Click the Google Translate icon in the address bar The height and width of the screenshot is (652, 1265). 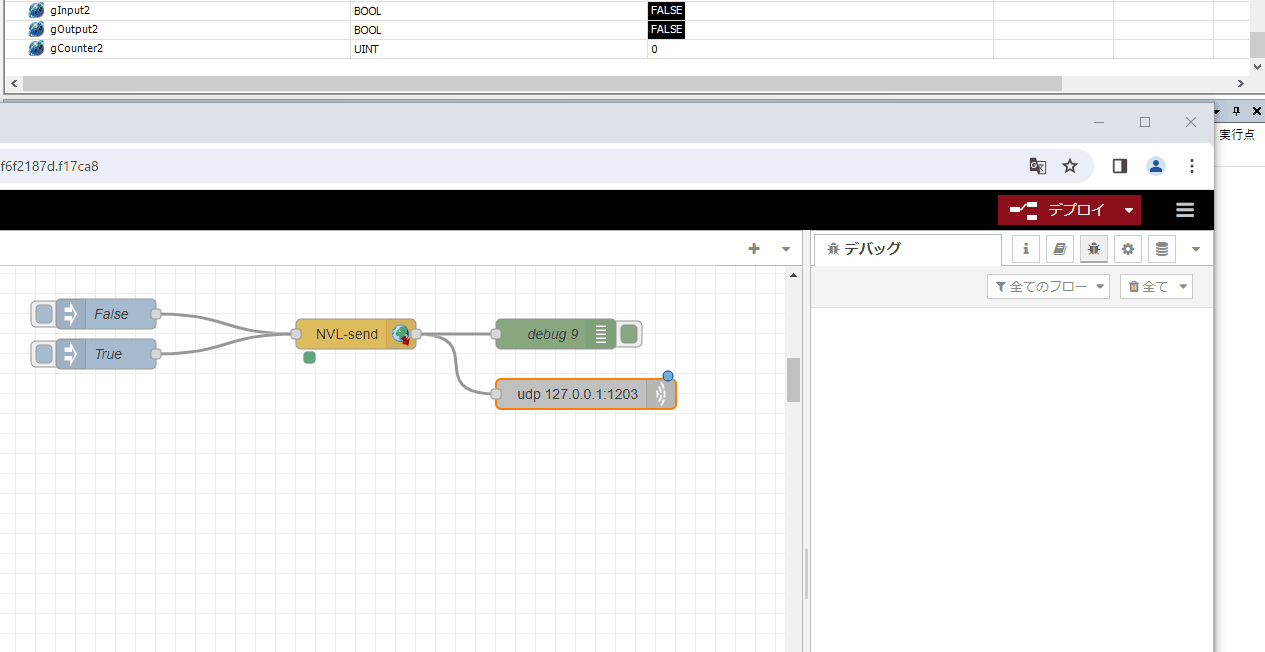click(1037, 166)
